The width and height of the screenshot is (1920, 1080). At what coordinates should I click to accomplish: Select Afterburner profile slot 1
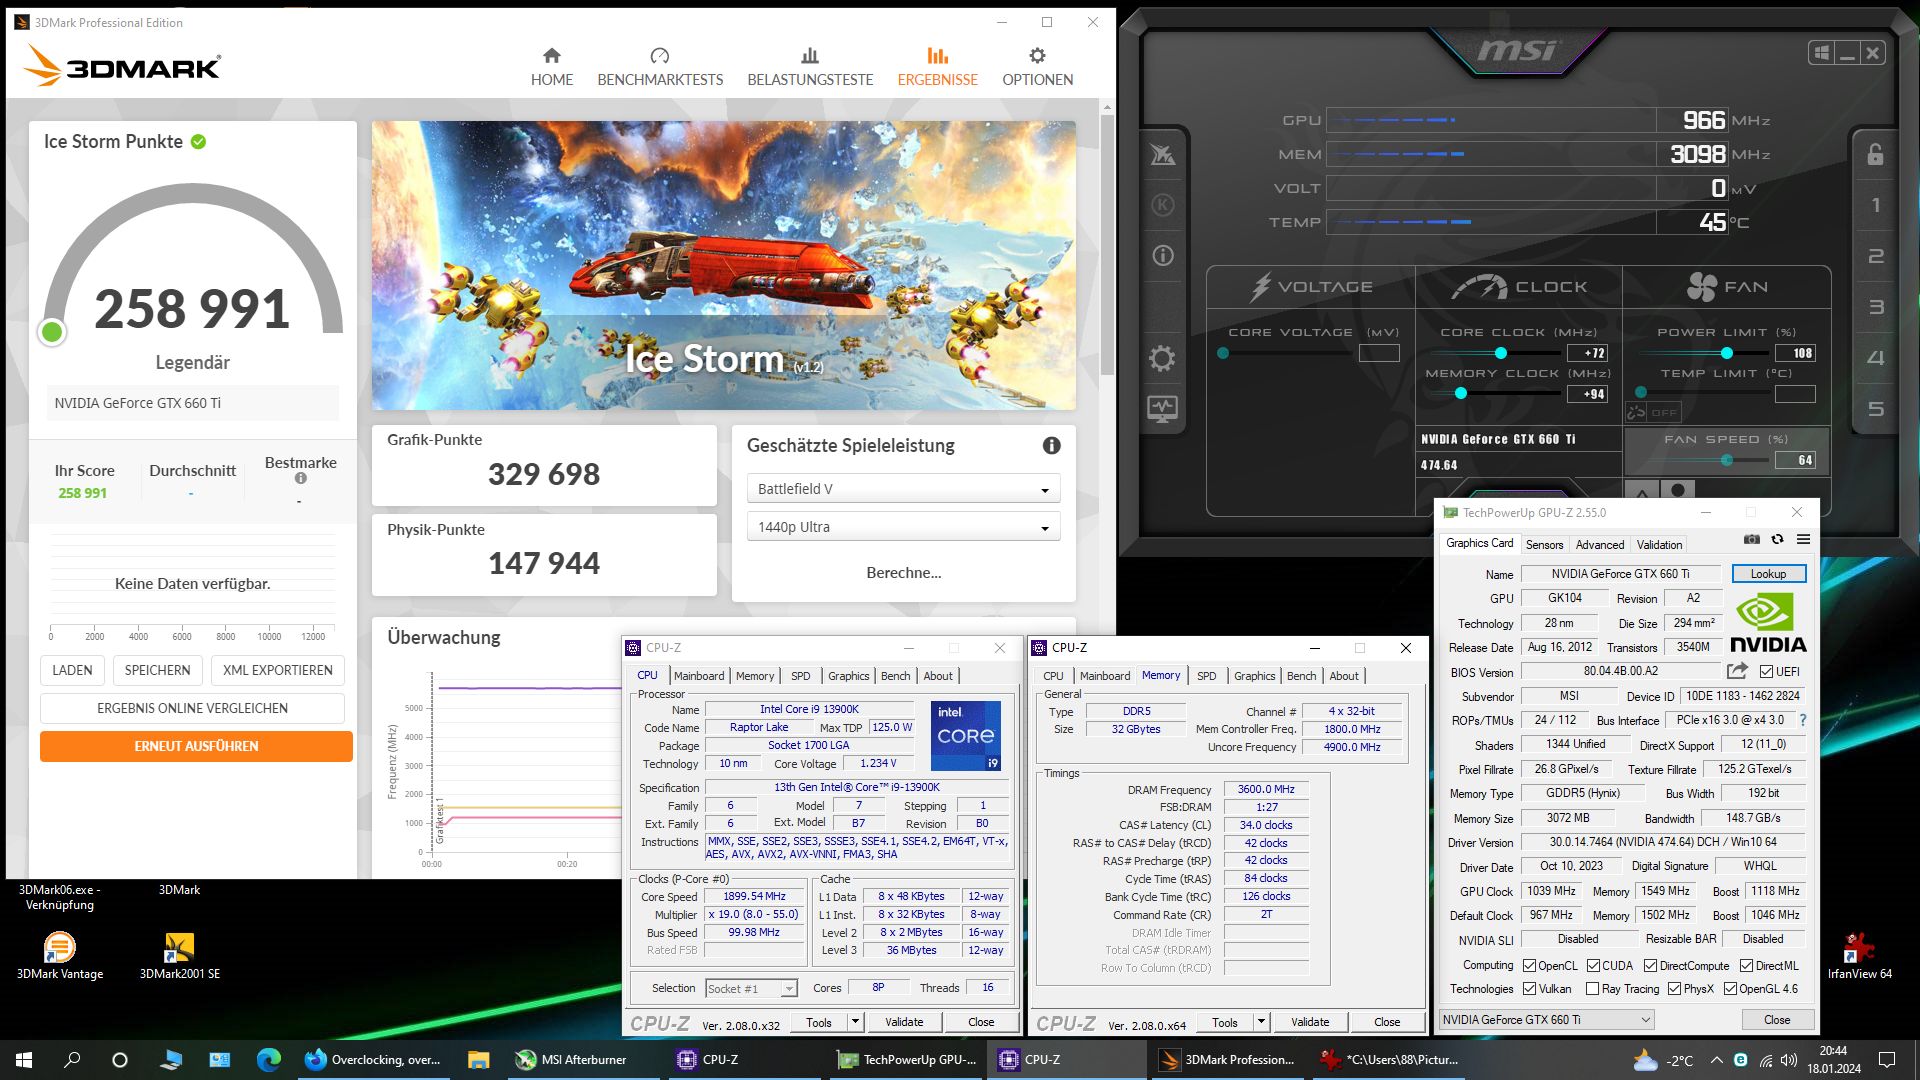click(1875, 205)
